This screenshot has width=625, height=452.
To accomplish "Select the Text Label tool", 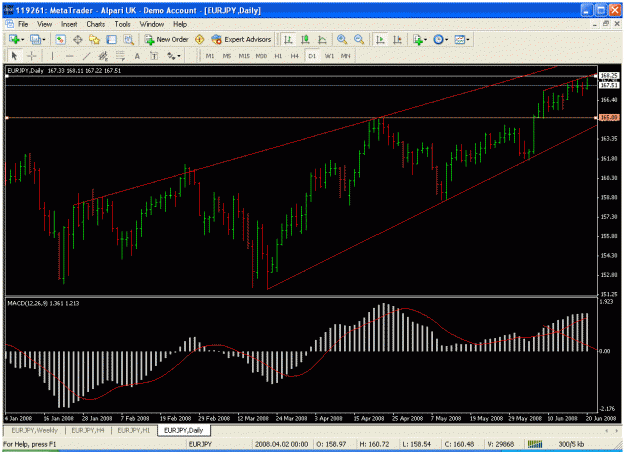I will [154, 56].
